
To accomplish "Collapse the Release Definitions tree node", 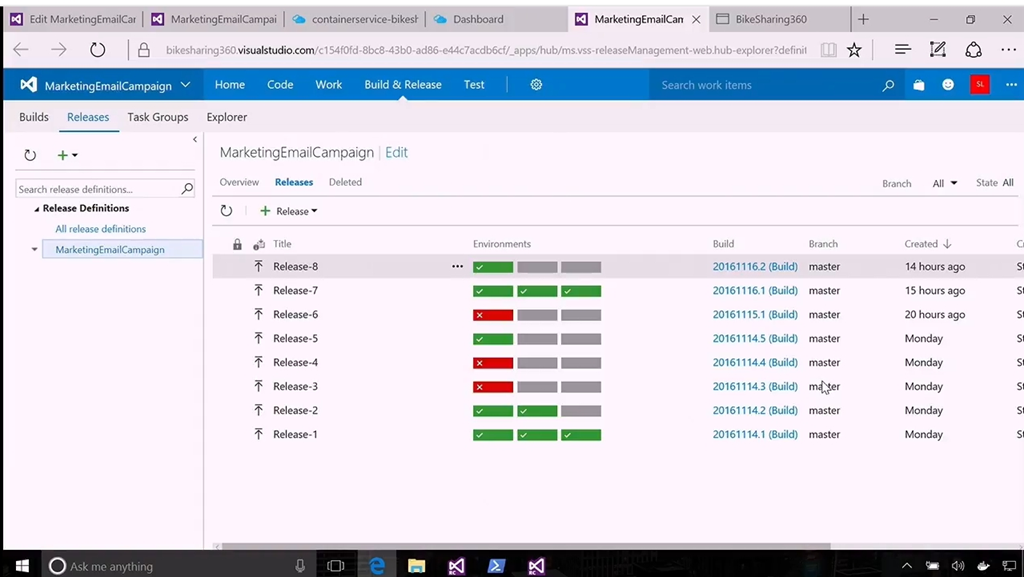I will [37, 209].
